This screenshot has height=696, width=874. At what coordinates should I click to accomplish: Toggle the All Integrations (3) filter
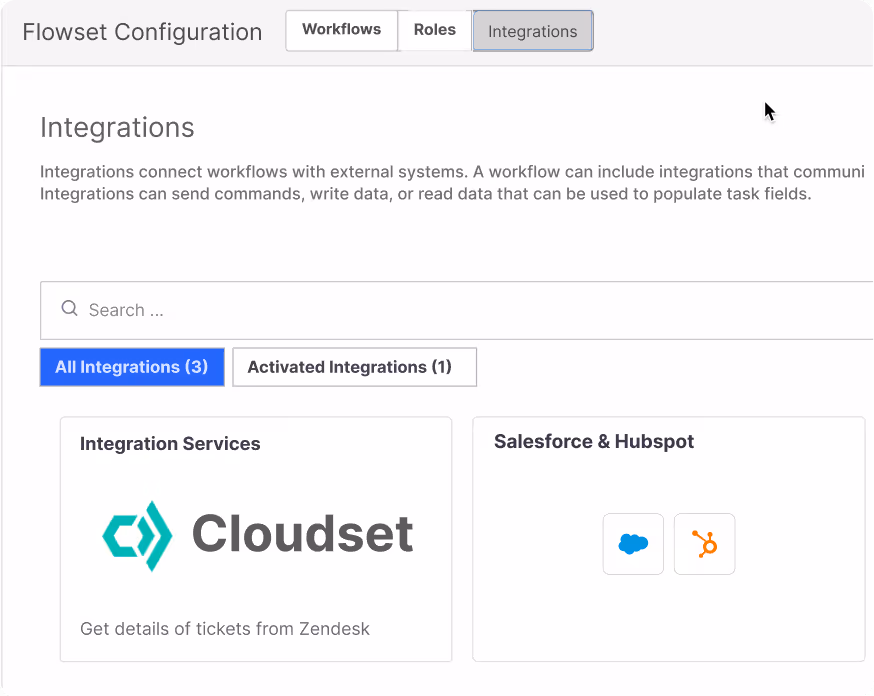tap(131, 367)
